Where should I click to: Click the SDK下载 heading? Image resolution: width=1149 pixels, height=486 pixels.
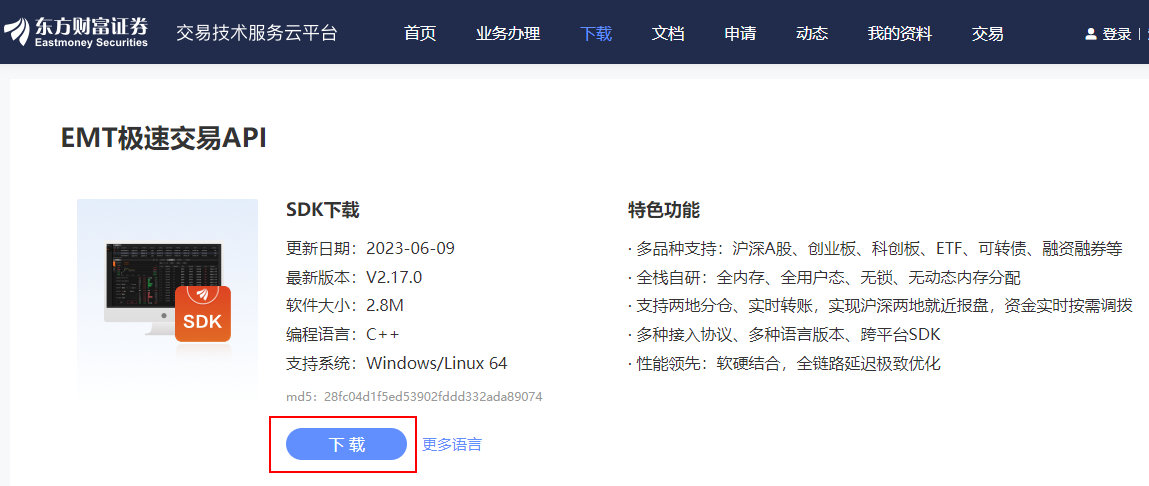pyautogui.click(x=322, y=210)
